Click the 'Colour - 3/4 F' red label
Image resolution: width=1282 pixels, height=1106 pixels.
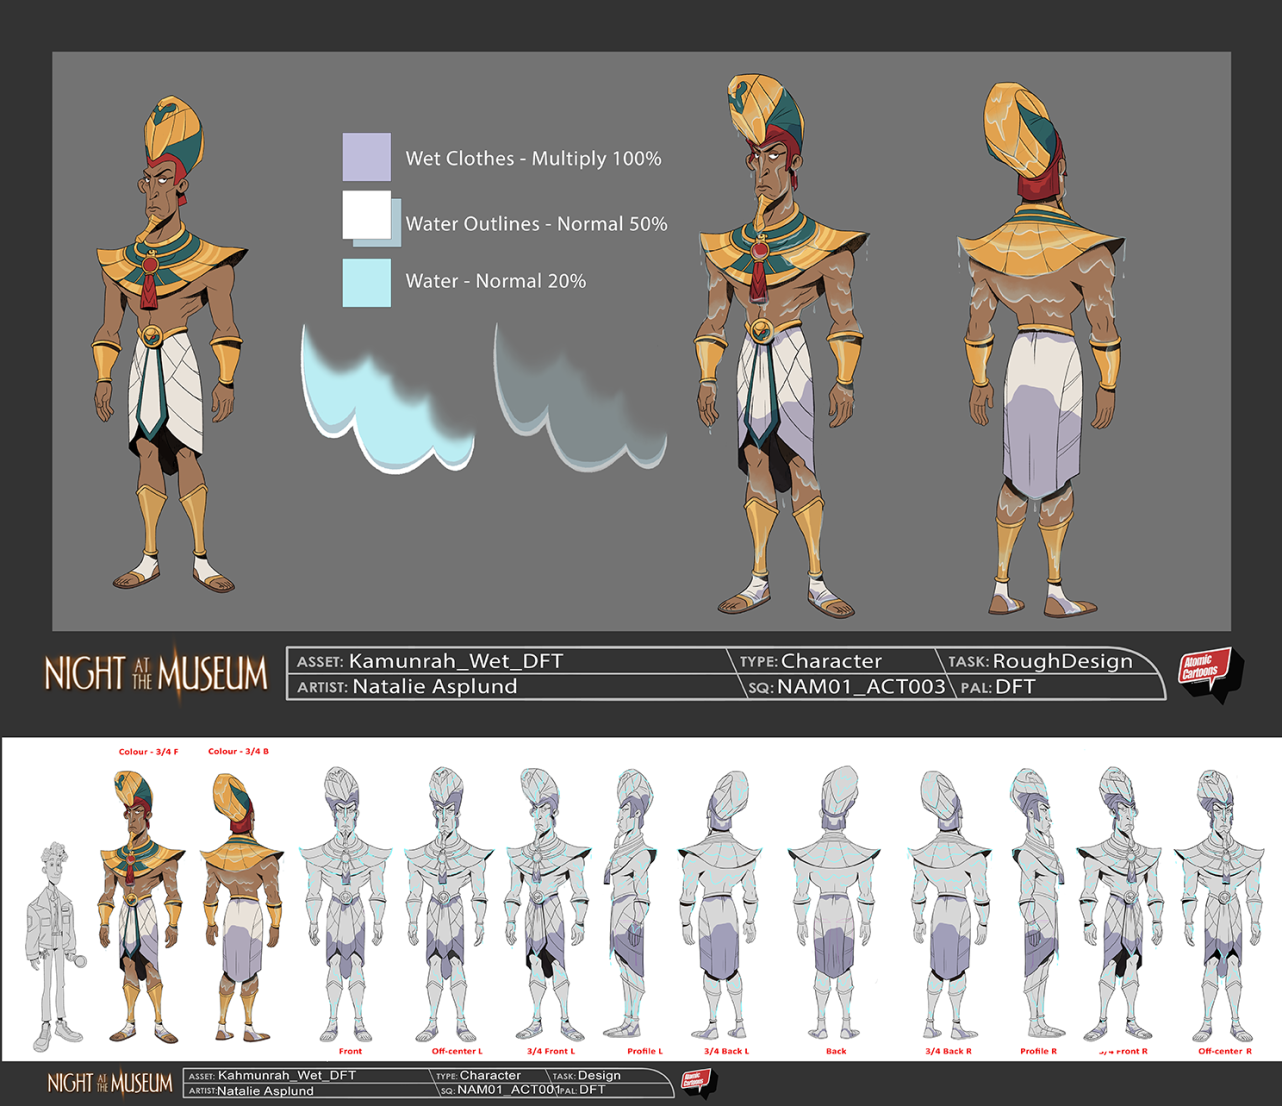pos(149,751)
